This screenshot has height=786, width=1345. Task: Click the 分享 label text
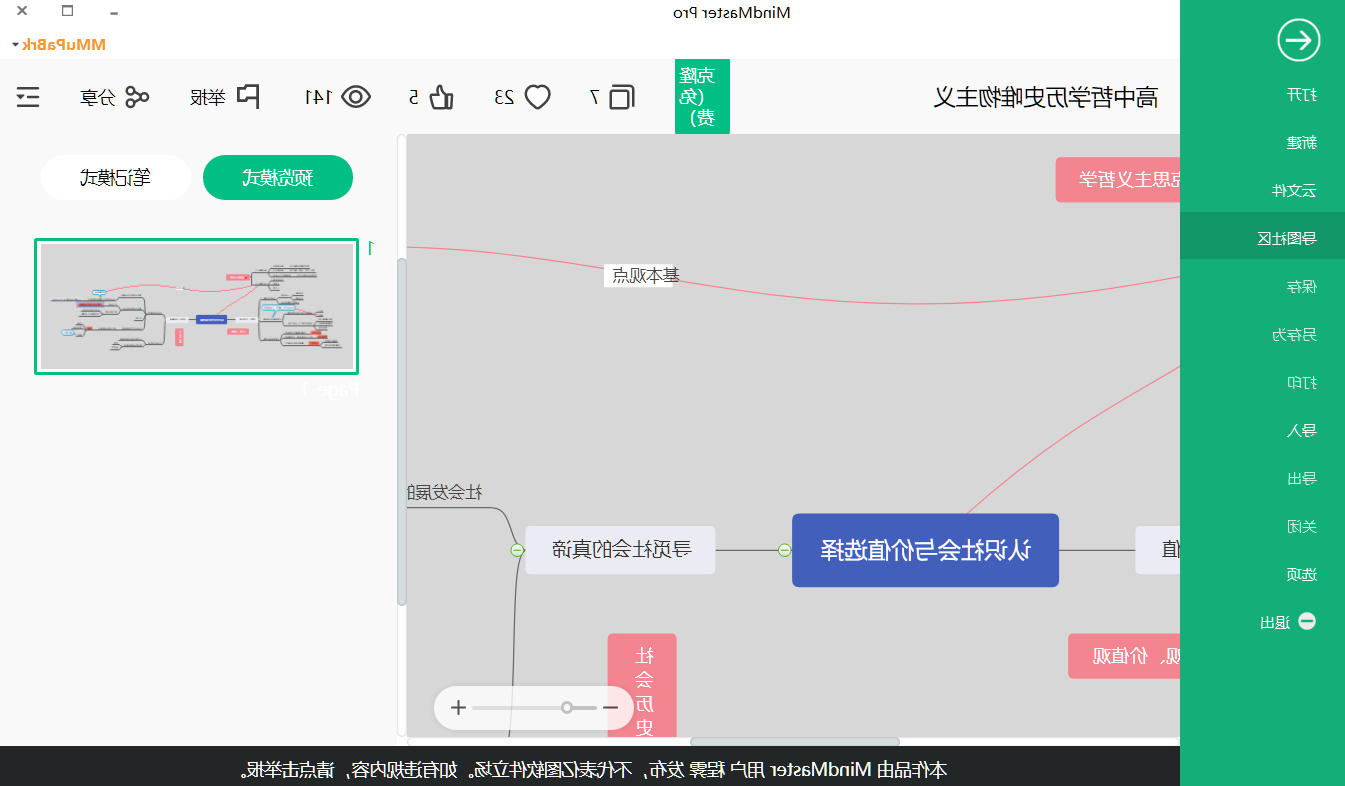coord(99,98)
